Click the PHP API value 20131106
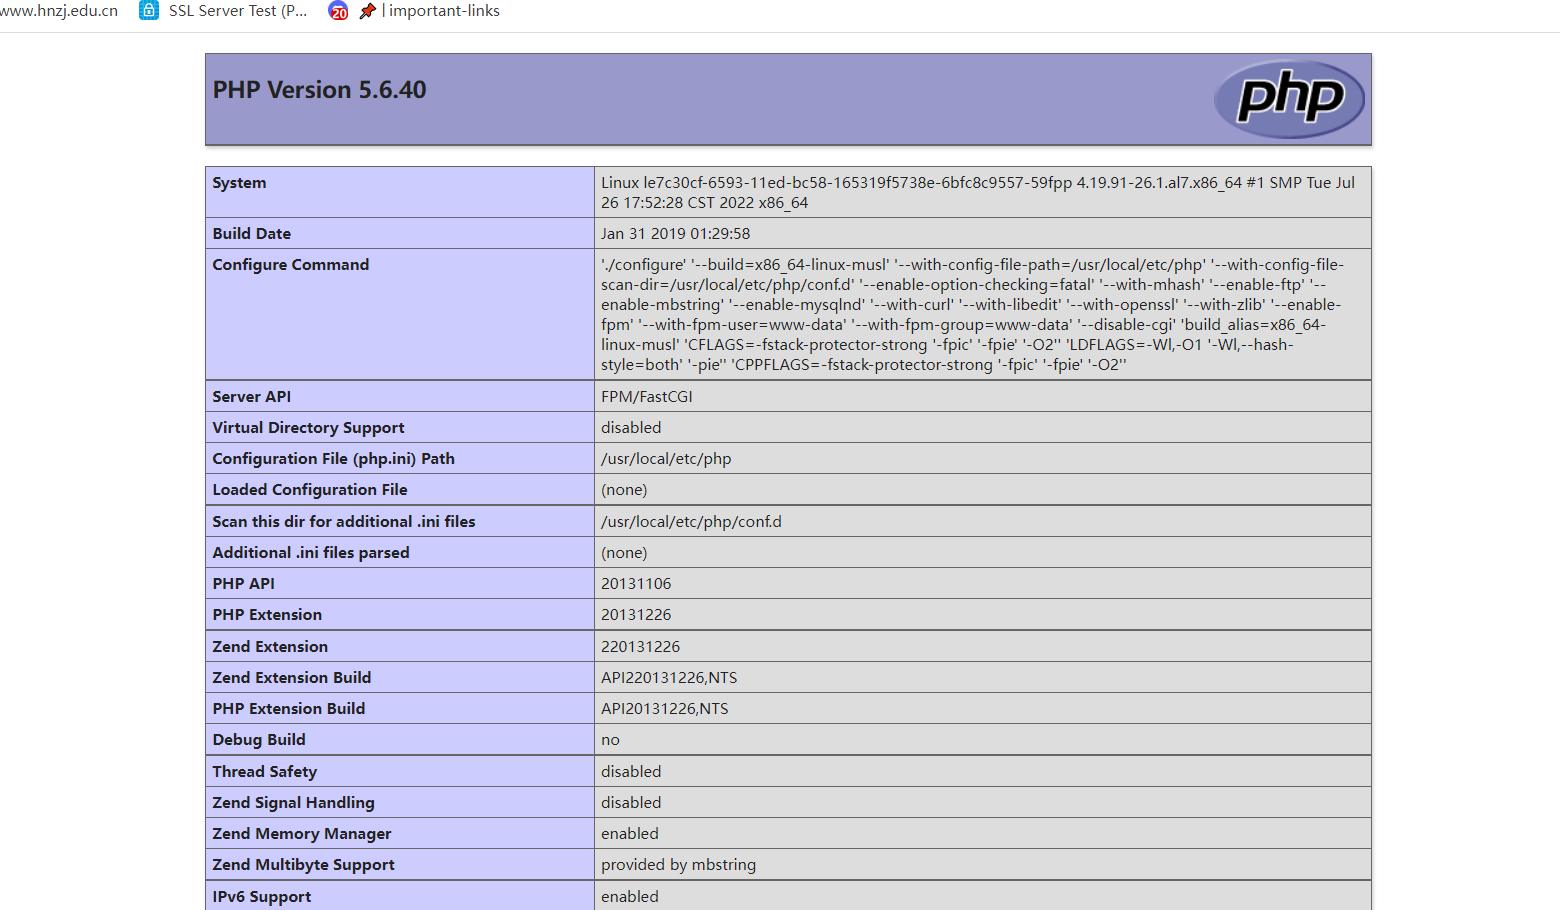Viewport: 1560px width, 910px height. (x=636, y=584)
